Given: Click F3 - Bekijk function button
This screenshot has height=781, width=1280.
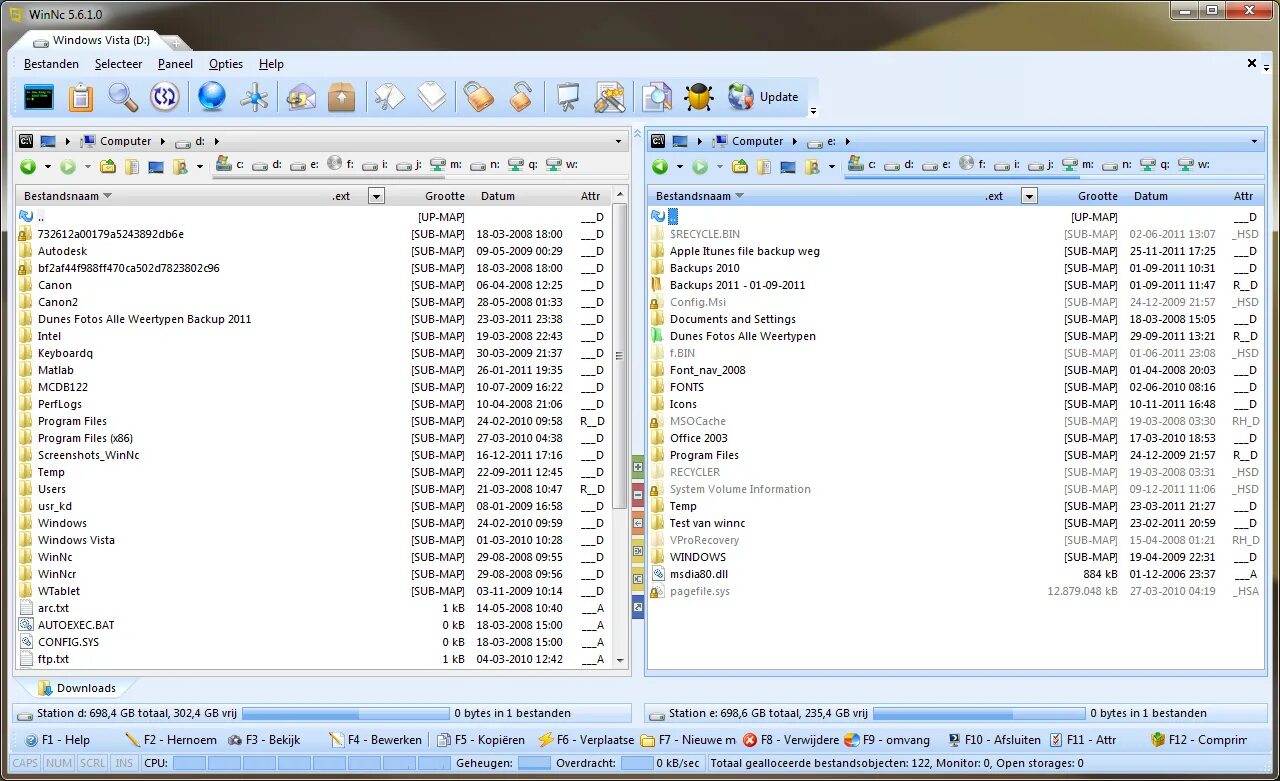Looking at the screenshot, I should pos(264,740).
